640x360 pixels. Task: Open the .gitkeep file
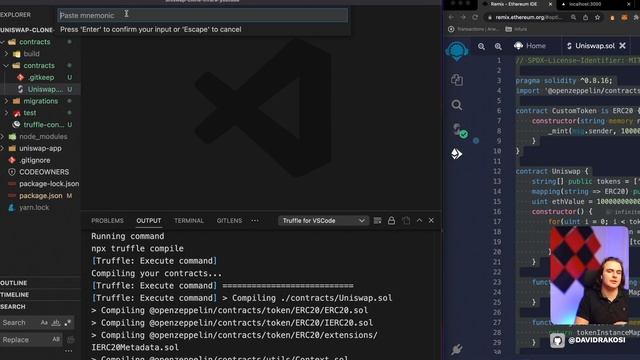coord(40,78)
